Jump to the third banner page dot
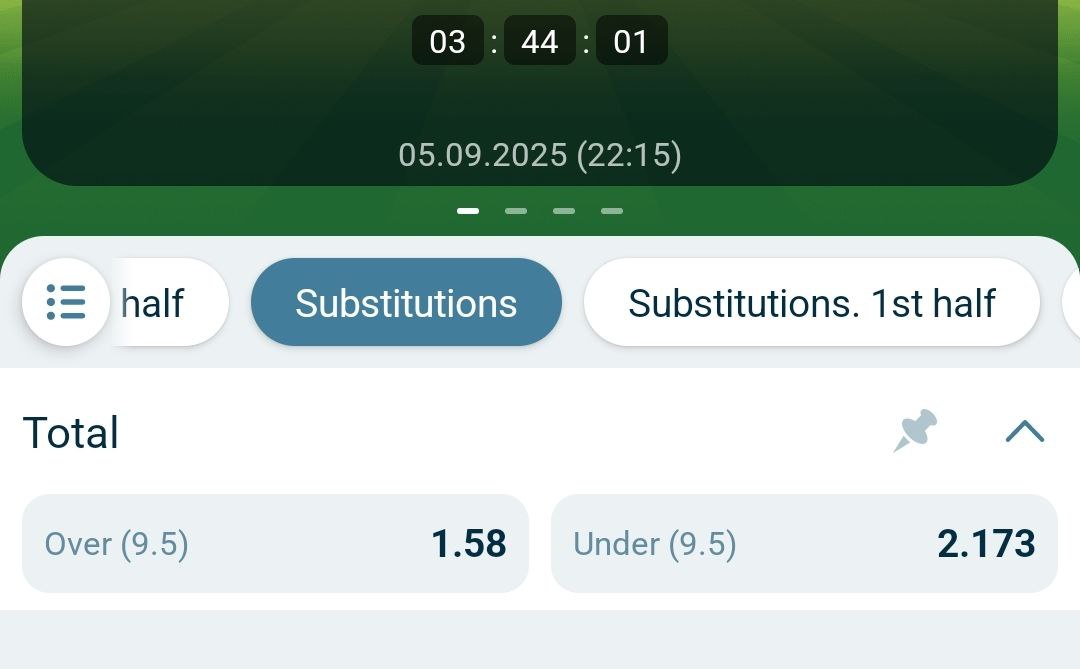The height and width of the screenshot is (669, 1080). (x=564, y=211)
